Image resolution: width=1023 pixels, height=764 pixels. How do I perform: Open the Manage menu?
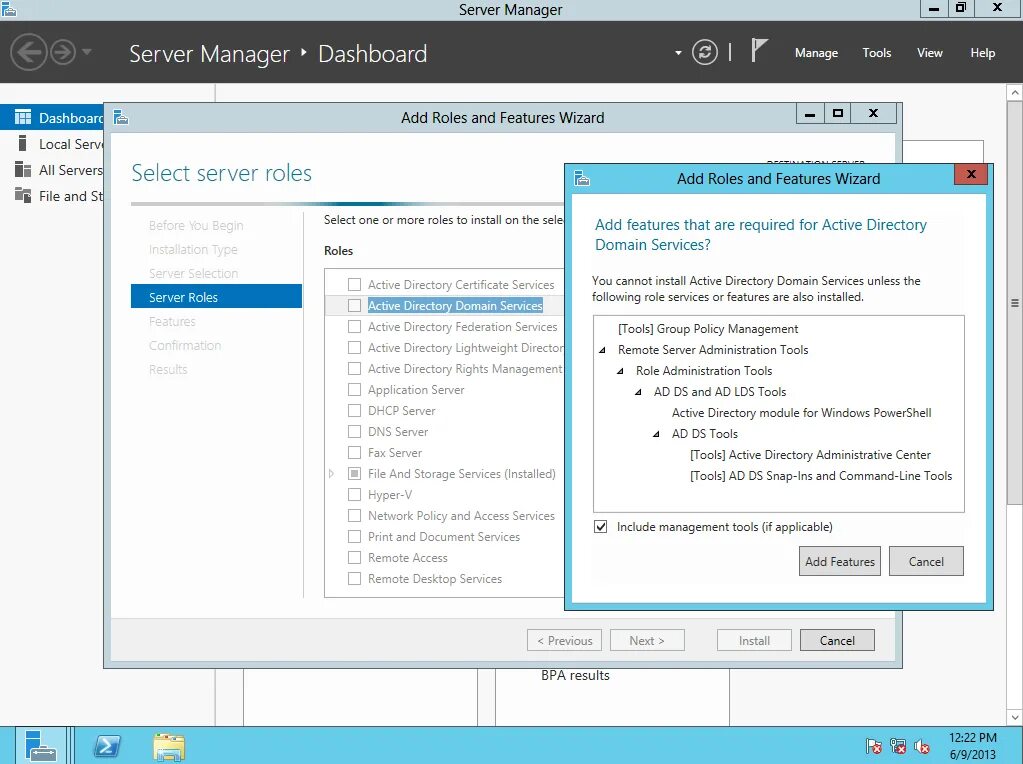[x=816, y=53]
